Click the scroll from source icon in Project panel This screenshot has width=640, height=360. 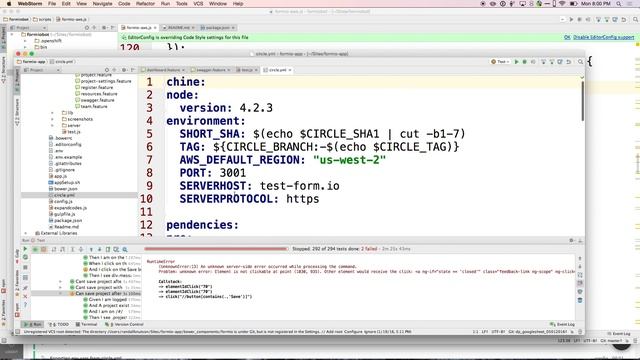click(x=107, y=70)
